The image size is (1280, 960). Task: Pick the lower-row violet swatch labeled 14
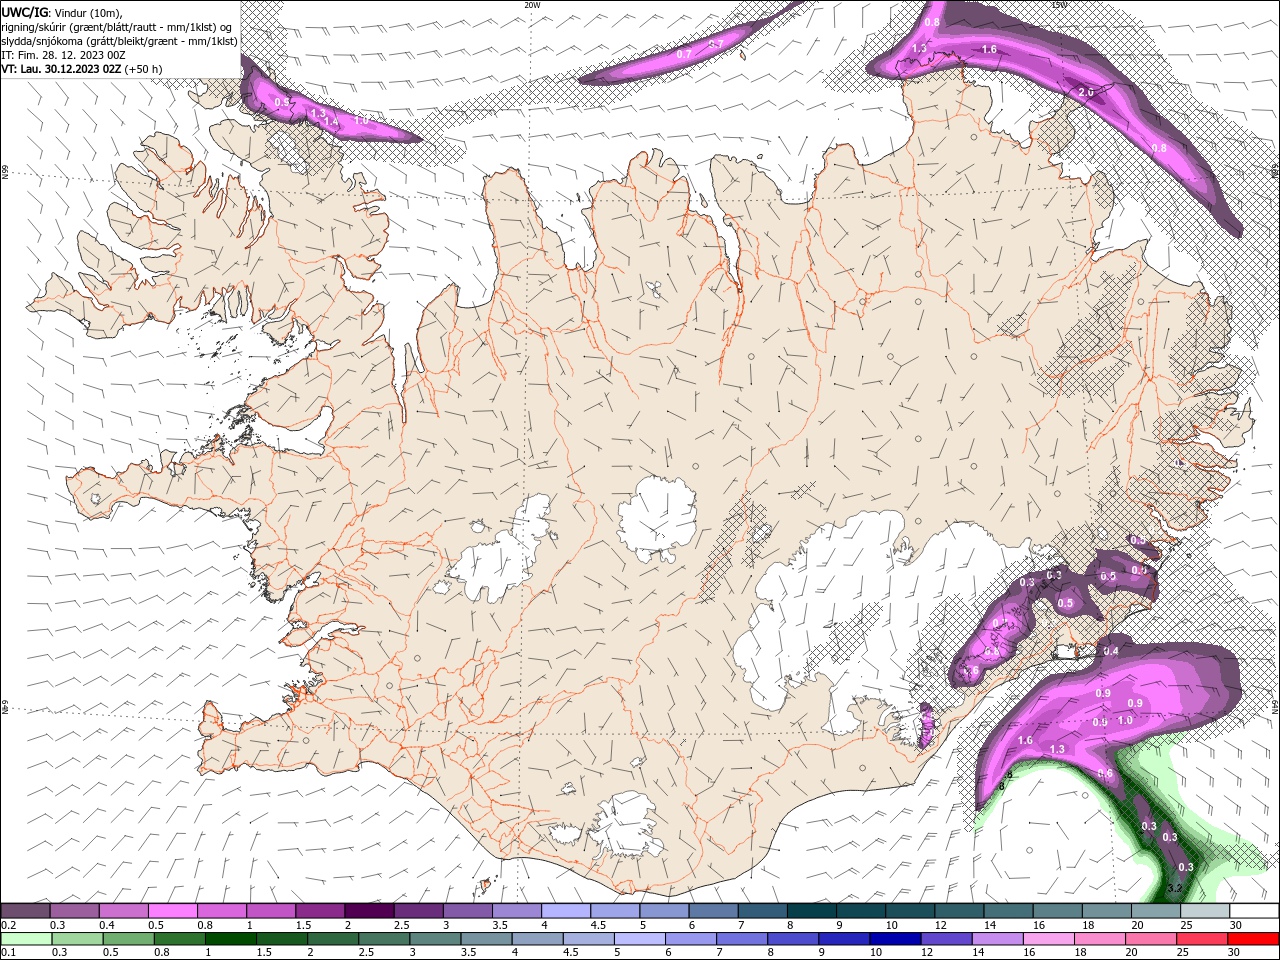tap(995, 938)
